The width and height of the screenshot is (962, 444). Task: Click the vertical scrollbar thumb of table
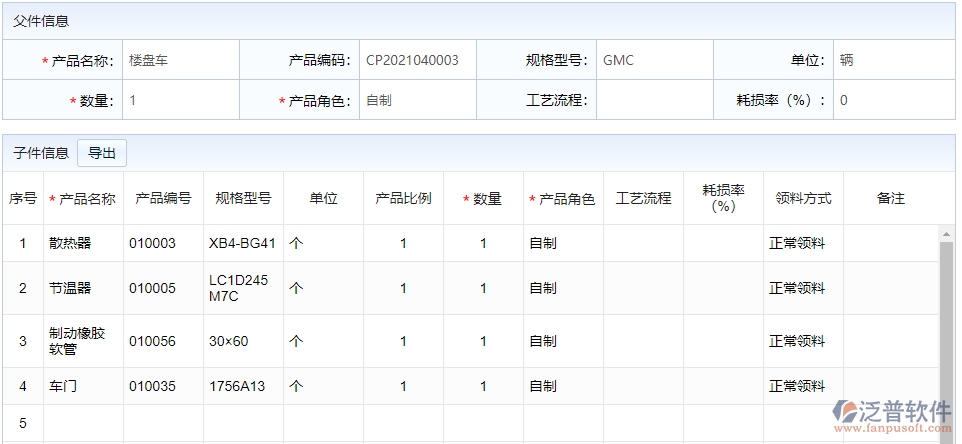pos(945,330)
